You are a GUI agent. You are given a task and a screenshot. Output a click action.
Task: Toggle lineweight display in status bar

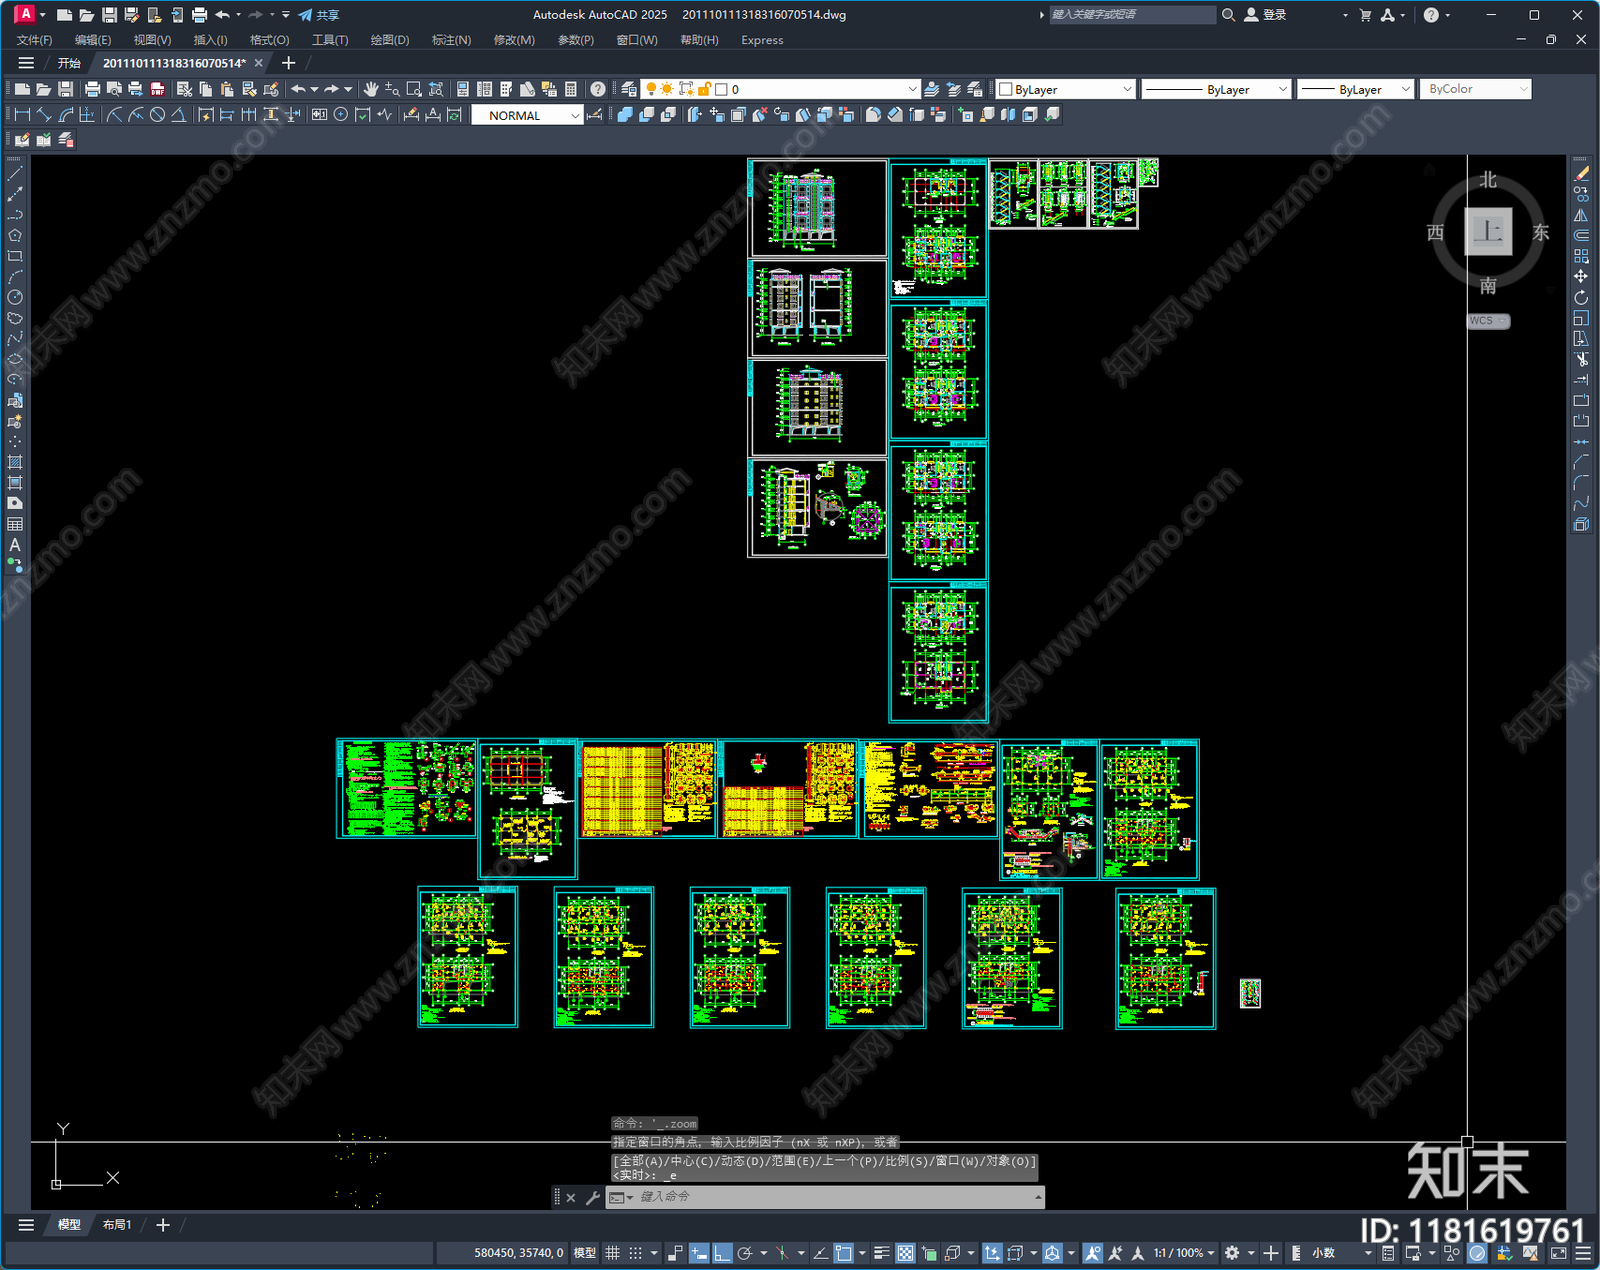882,1253
